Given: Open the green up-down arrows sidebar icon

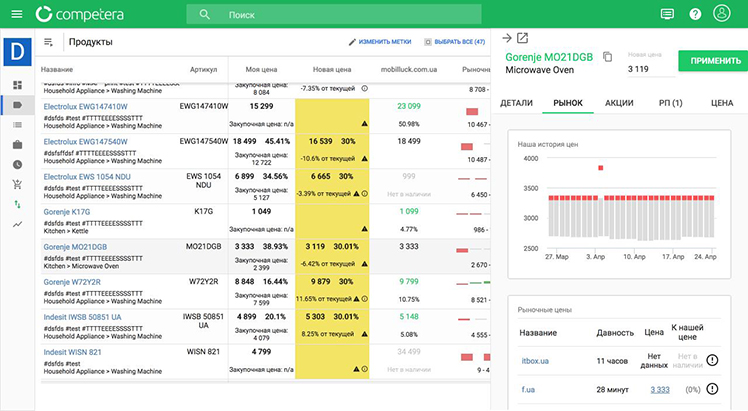Looking at the screenshot, I should coord(18,205).
